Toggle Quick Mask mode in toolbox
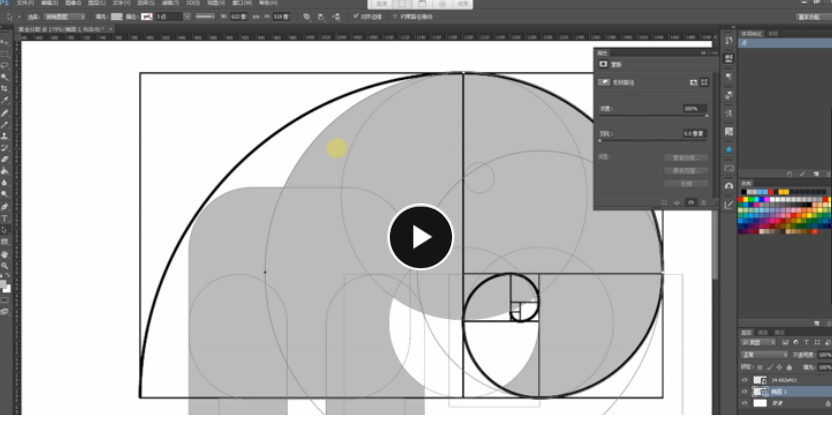 [x=5, y=300]
